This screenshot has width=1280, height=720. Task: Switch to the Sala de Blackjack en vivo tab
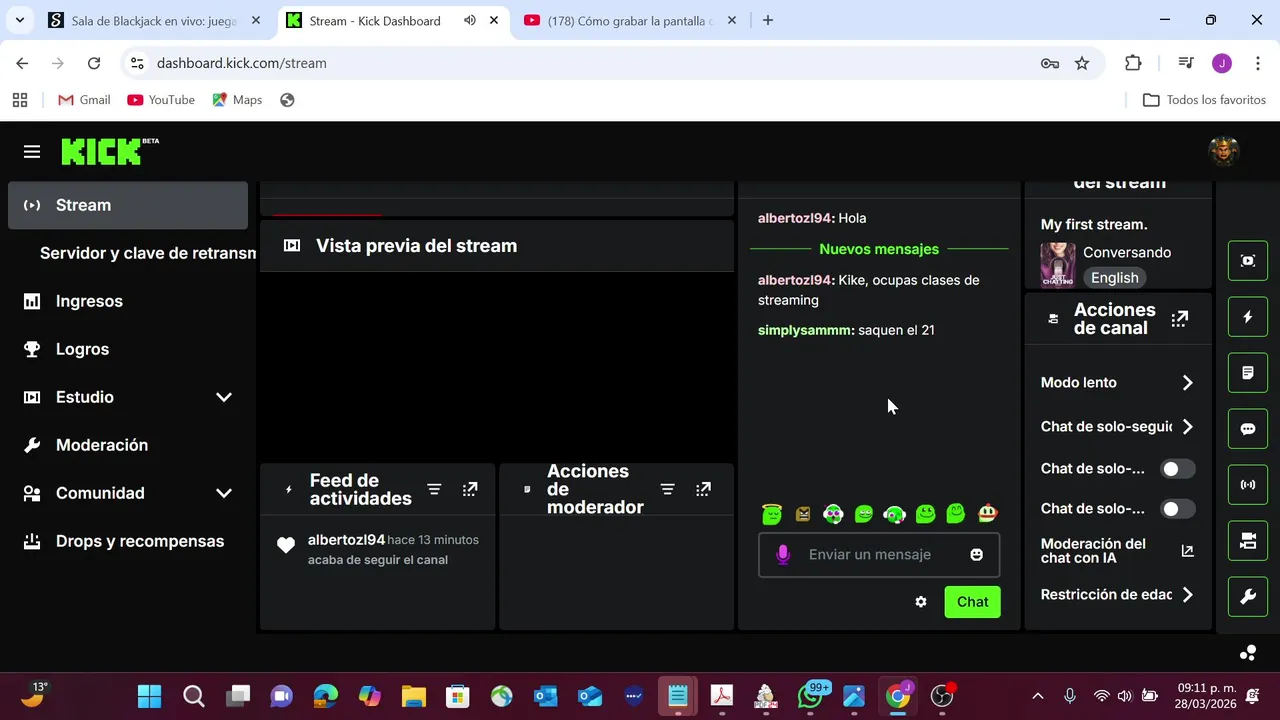(x=155, y=20)
